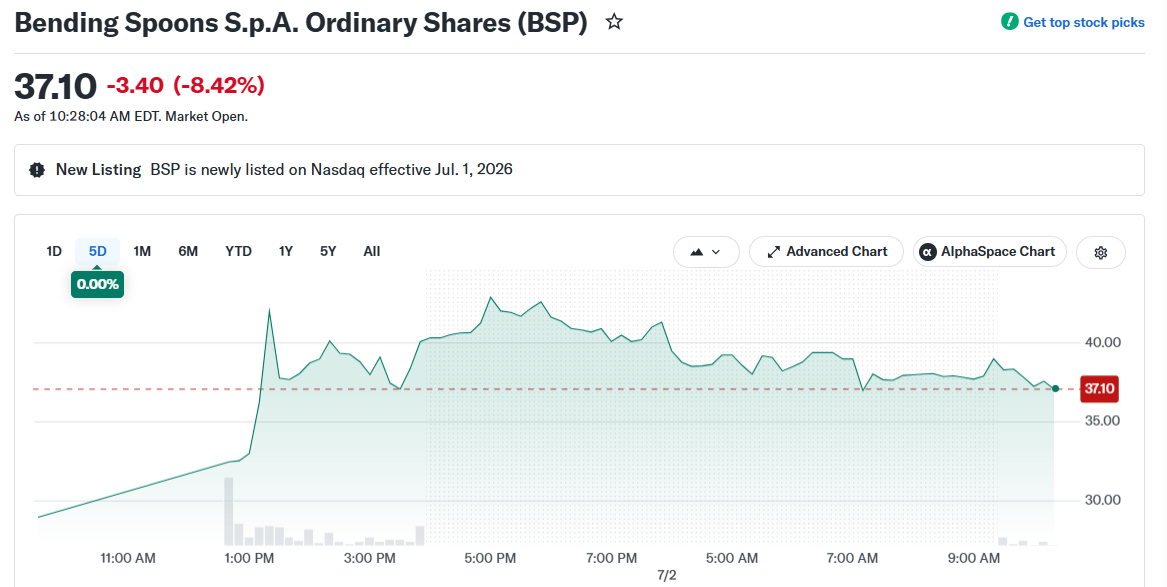Select the 5D range tab
Viewport: 1167px width, 587px height.
pos(97,251)
